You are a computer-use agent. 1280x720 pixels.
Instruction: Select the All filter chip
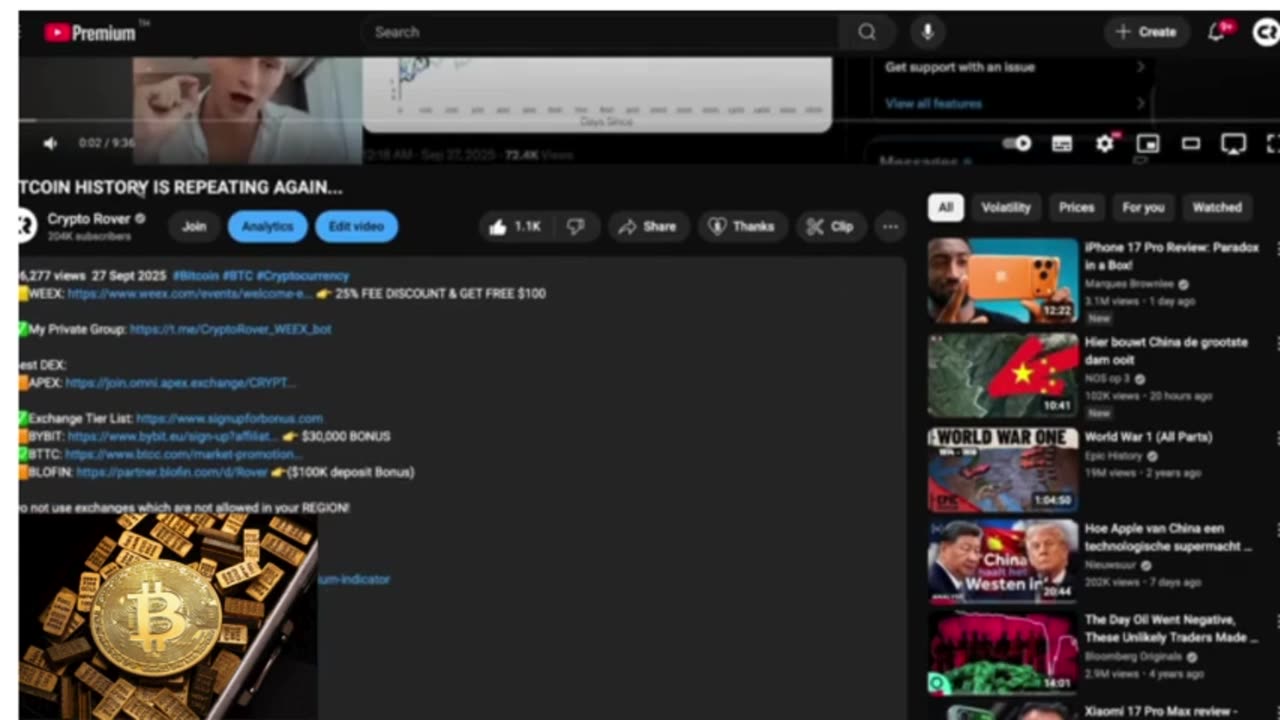pyautogui.click(x=945, y=208)
